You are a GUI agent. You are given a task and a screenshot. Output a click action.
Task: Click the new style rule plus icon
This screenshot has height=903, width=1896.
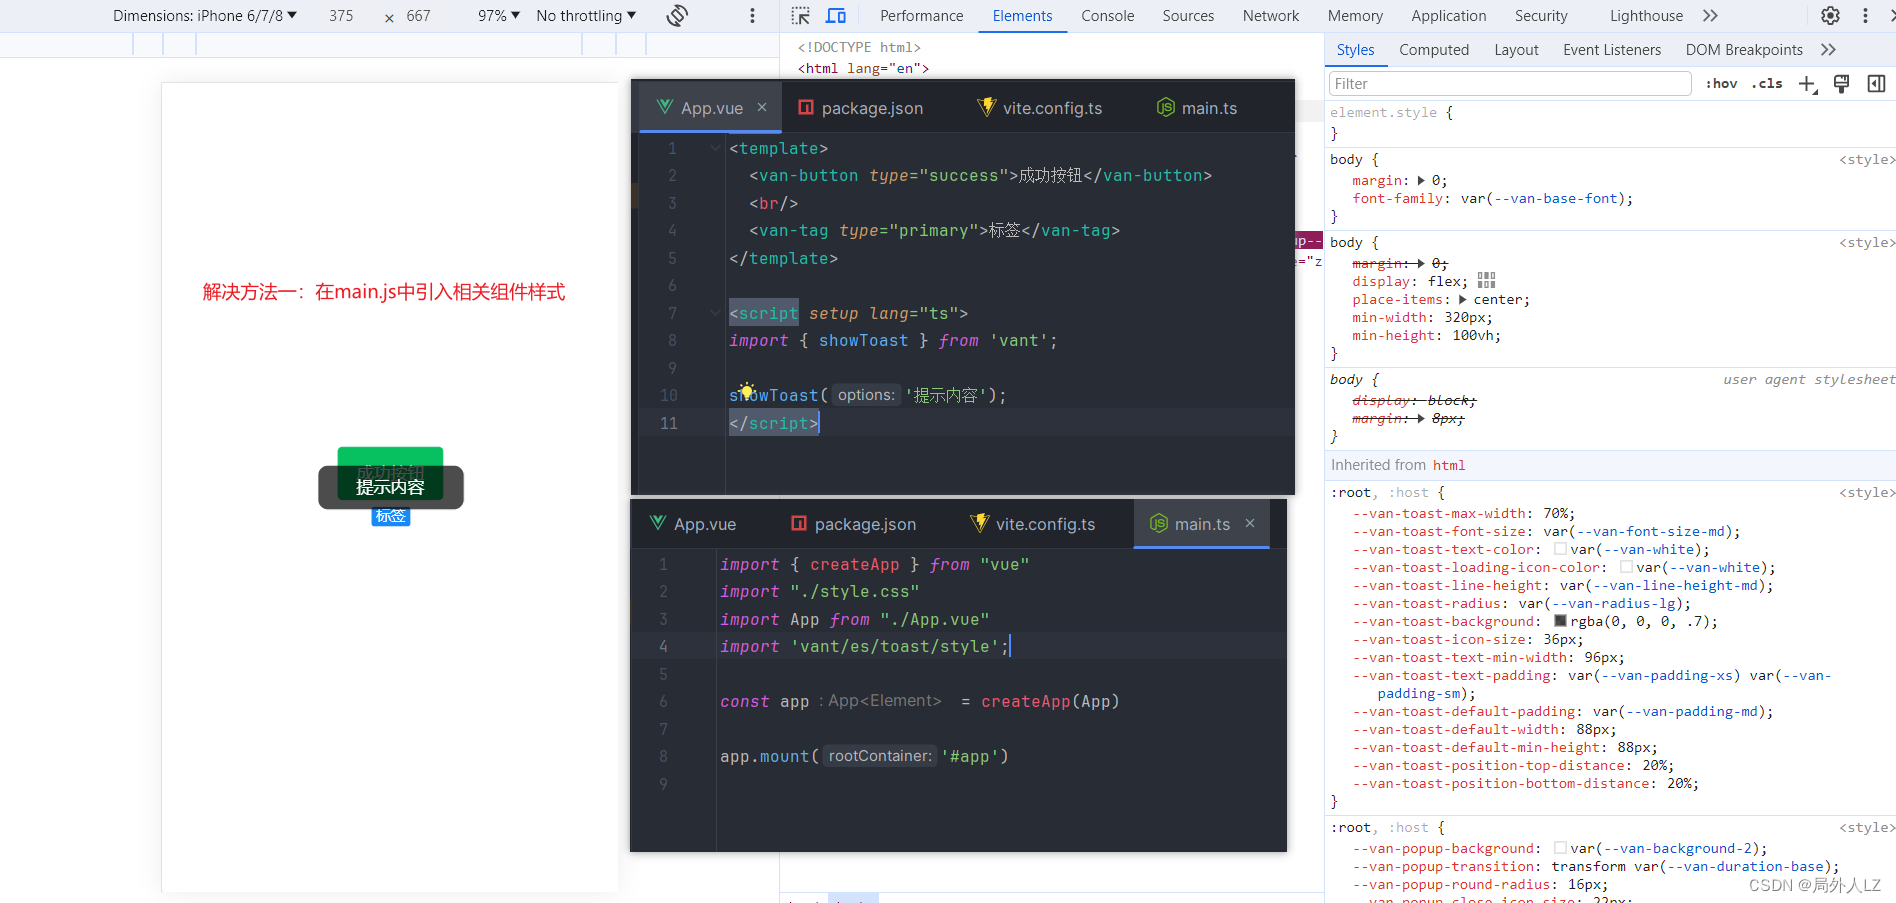1807,84
